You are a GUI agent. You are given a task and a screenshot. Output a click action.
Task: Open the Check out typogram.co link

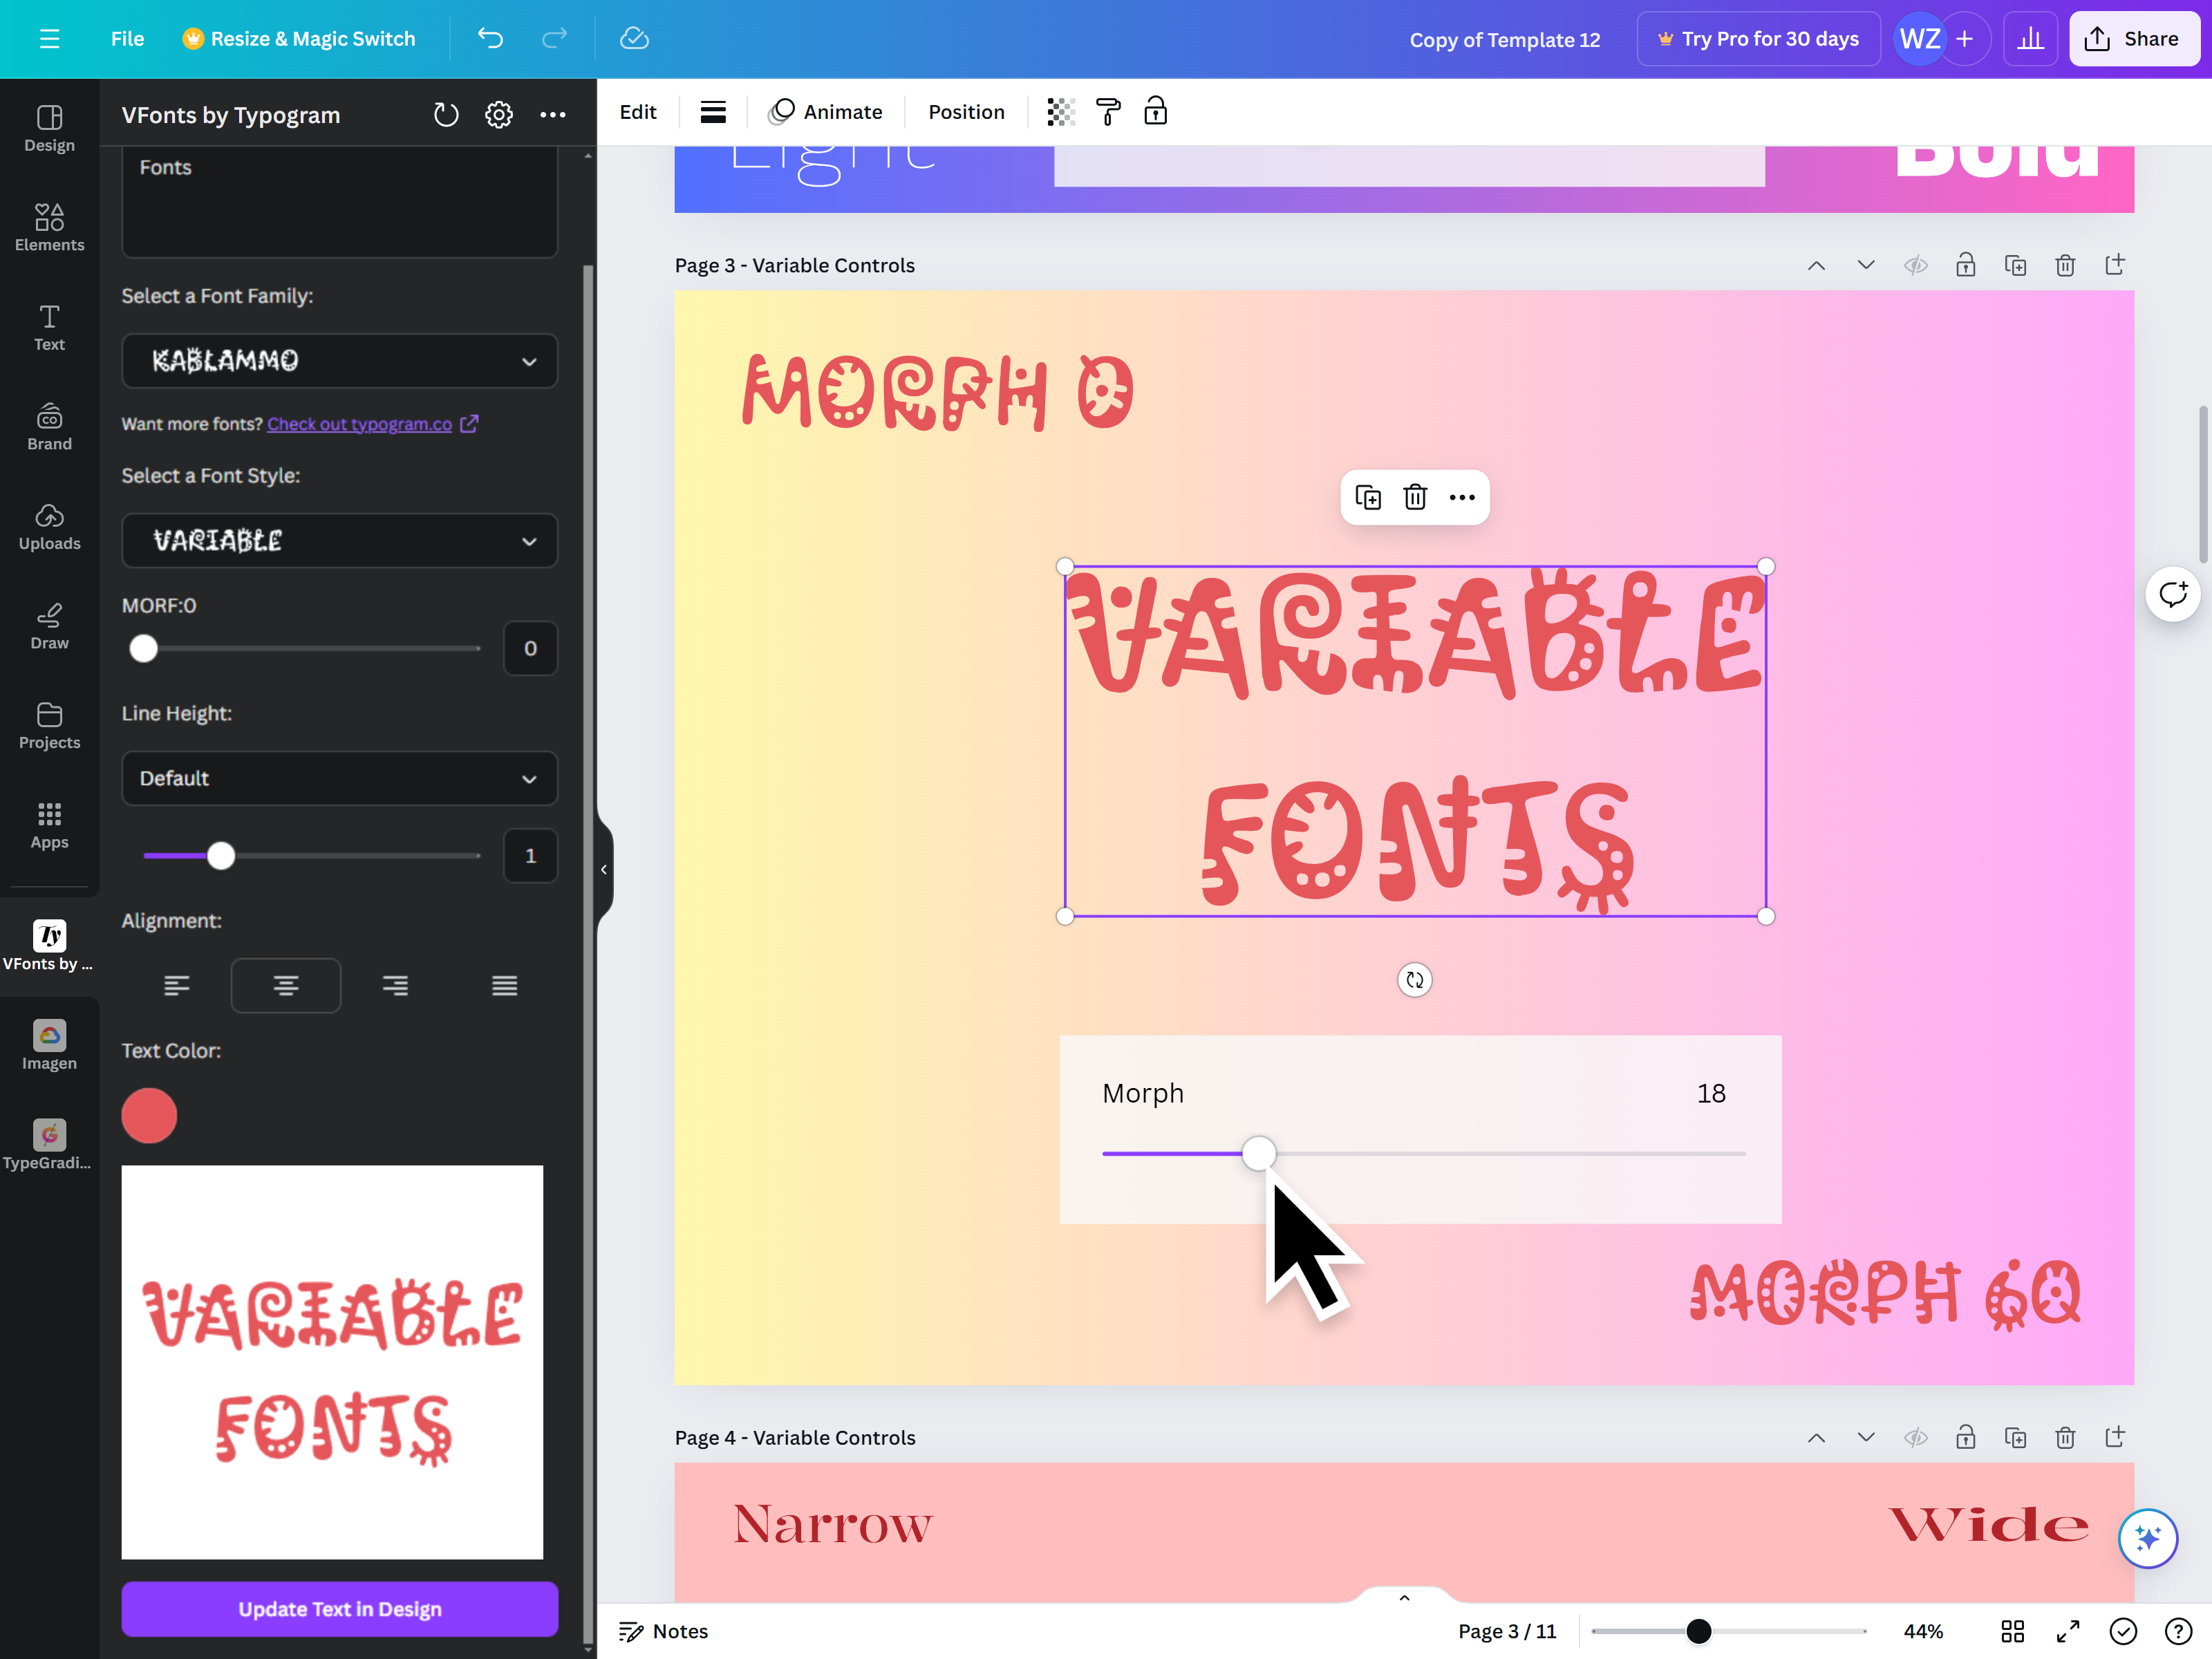[360, 424]
